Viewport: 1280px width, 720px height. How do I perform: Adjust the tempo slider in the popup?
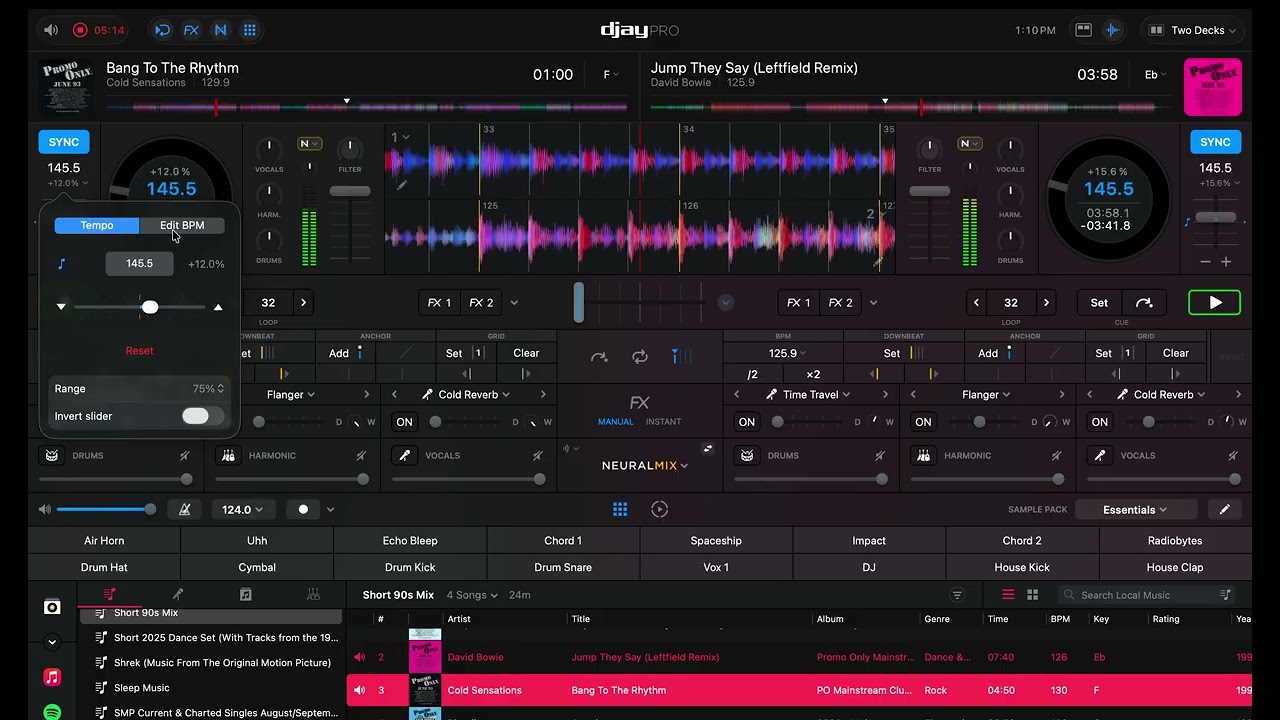[149, 307]
